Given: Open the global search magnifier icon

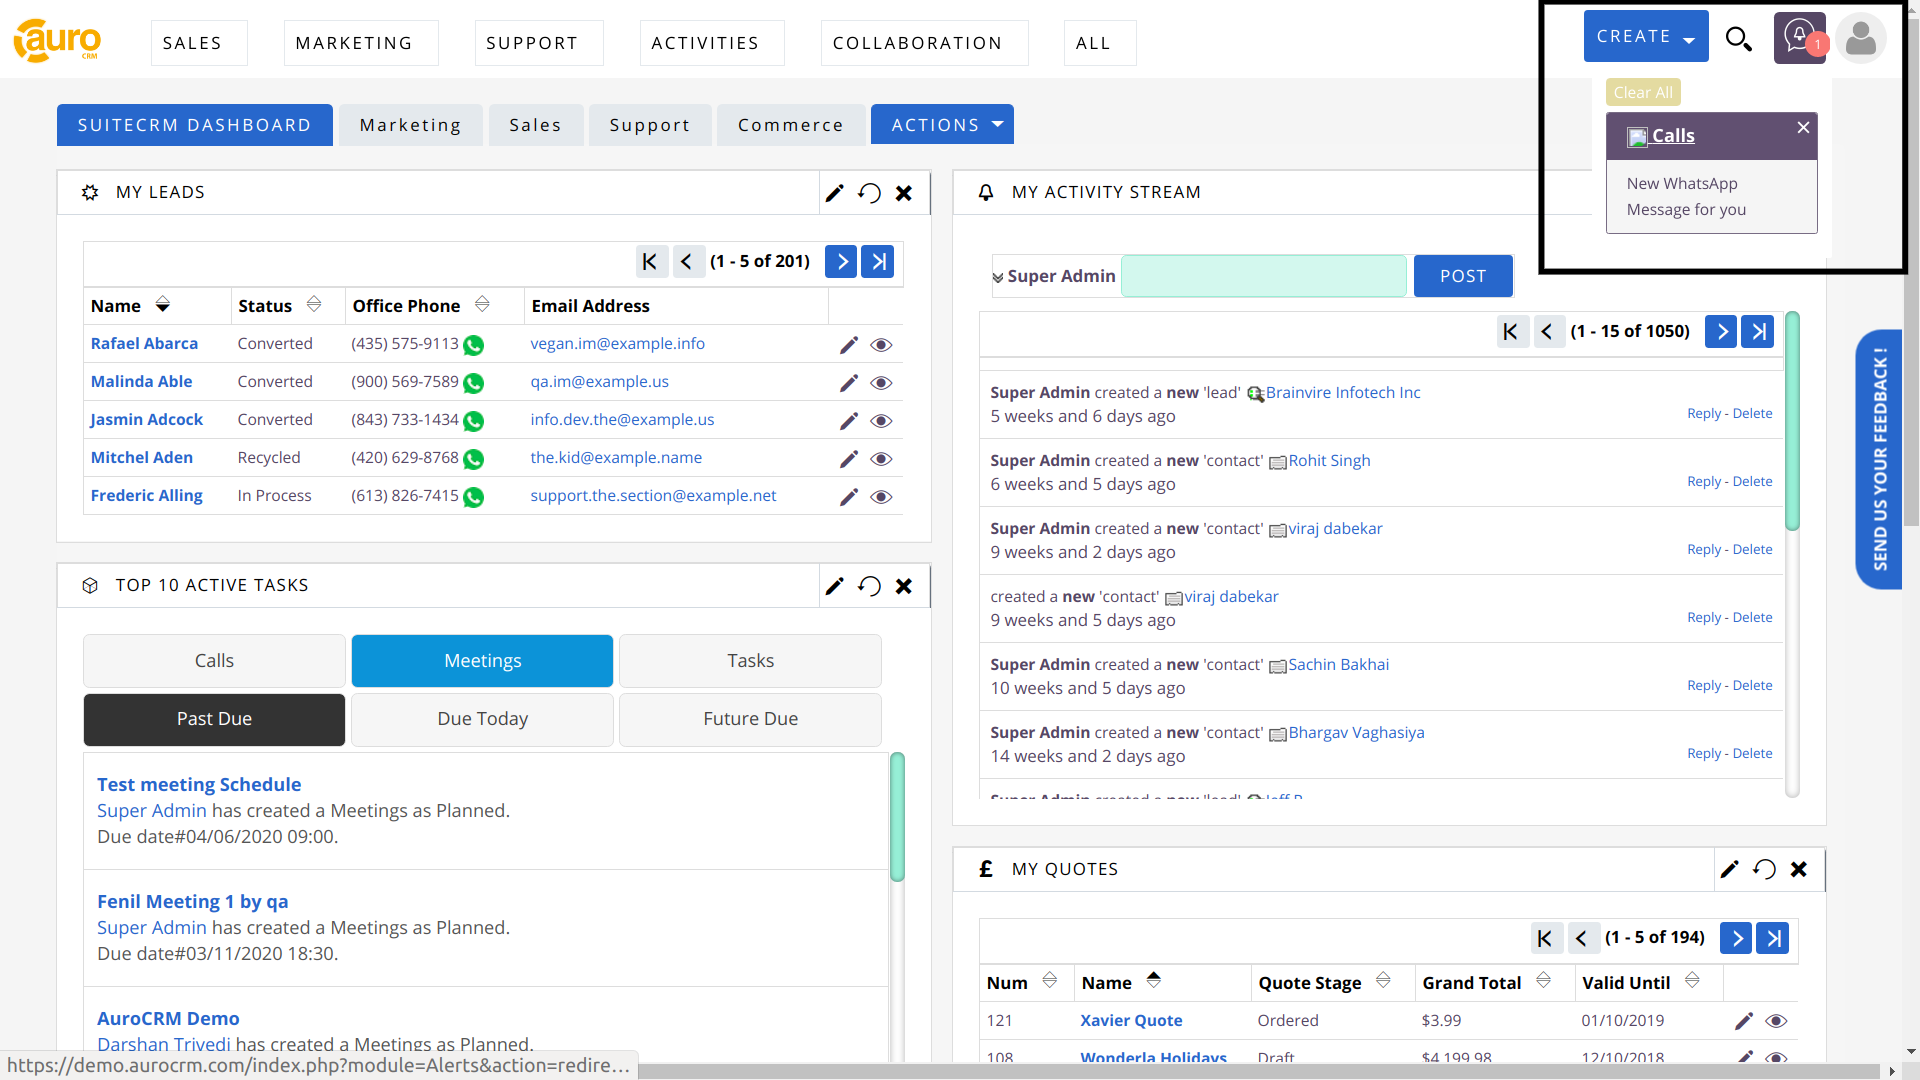Looking at the screenshot, I should click(1739, 39).
